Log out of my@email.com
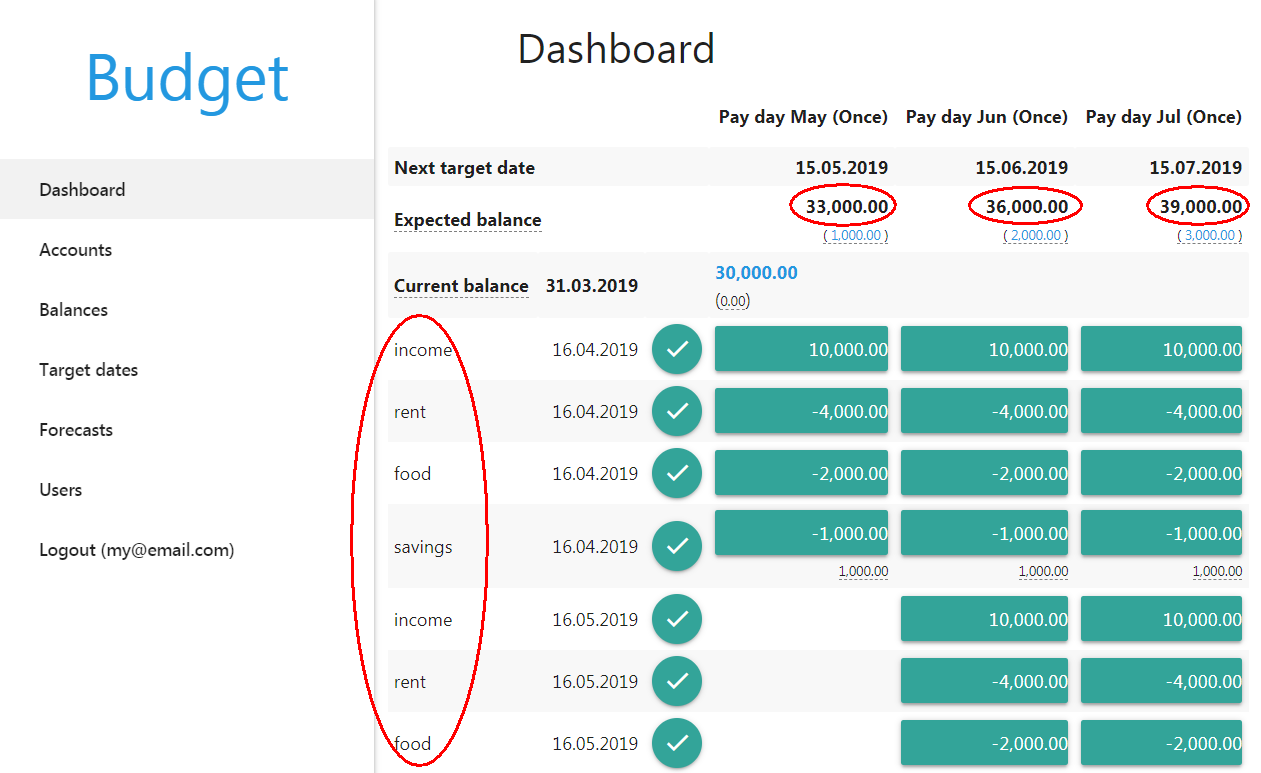This screenshot has width=1261, height=773. pyautogui.click(x=137, y=550)
